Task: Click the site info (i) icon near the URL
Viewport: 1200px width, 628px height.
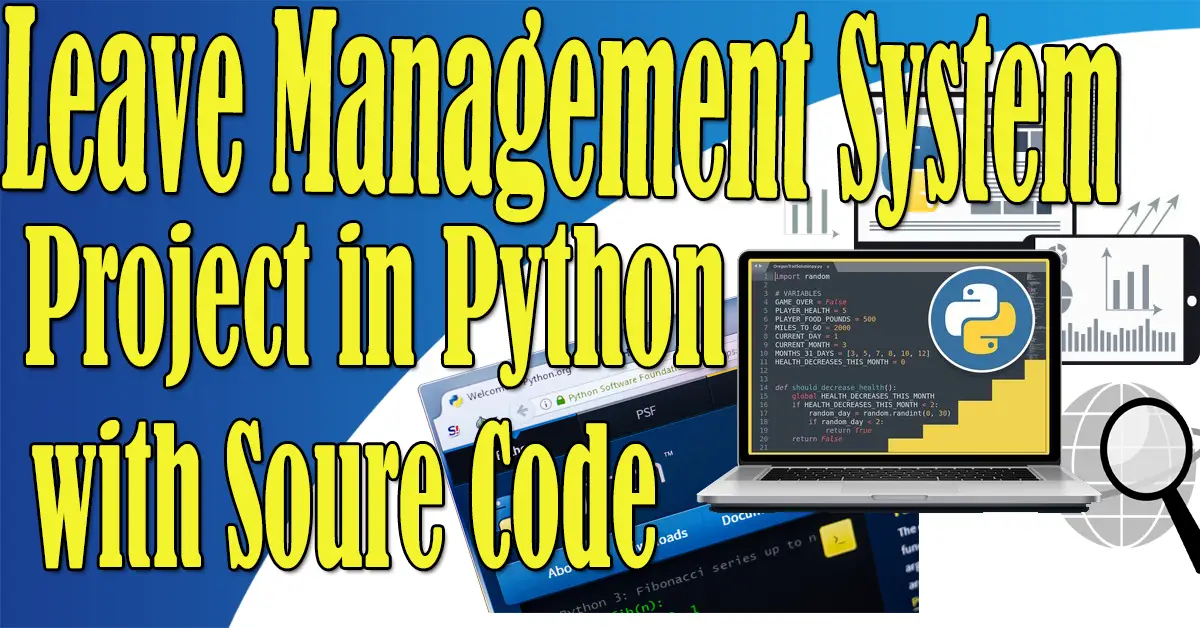Action: [545, 404]
